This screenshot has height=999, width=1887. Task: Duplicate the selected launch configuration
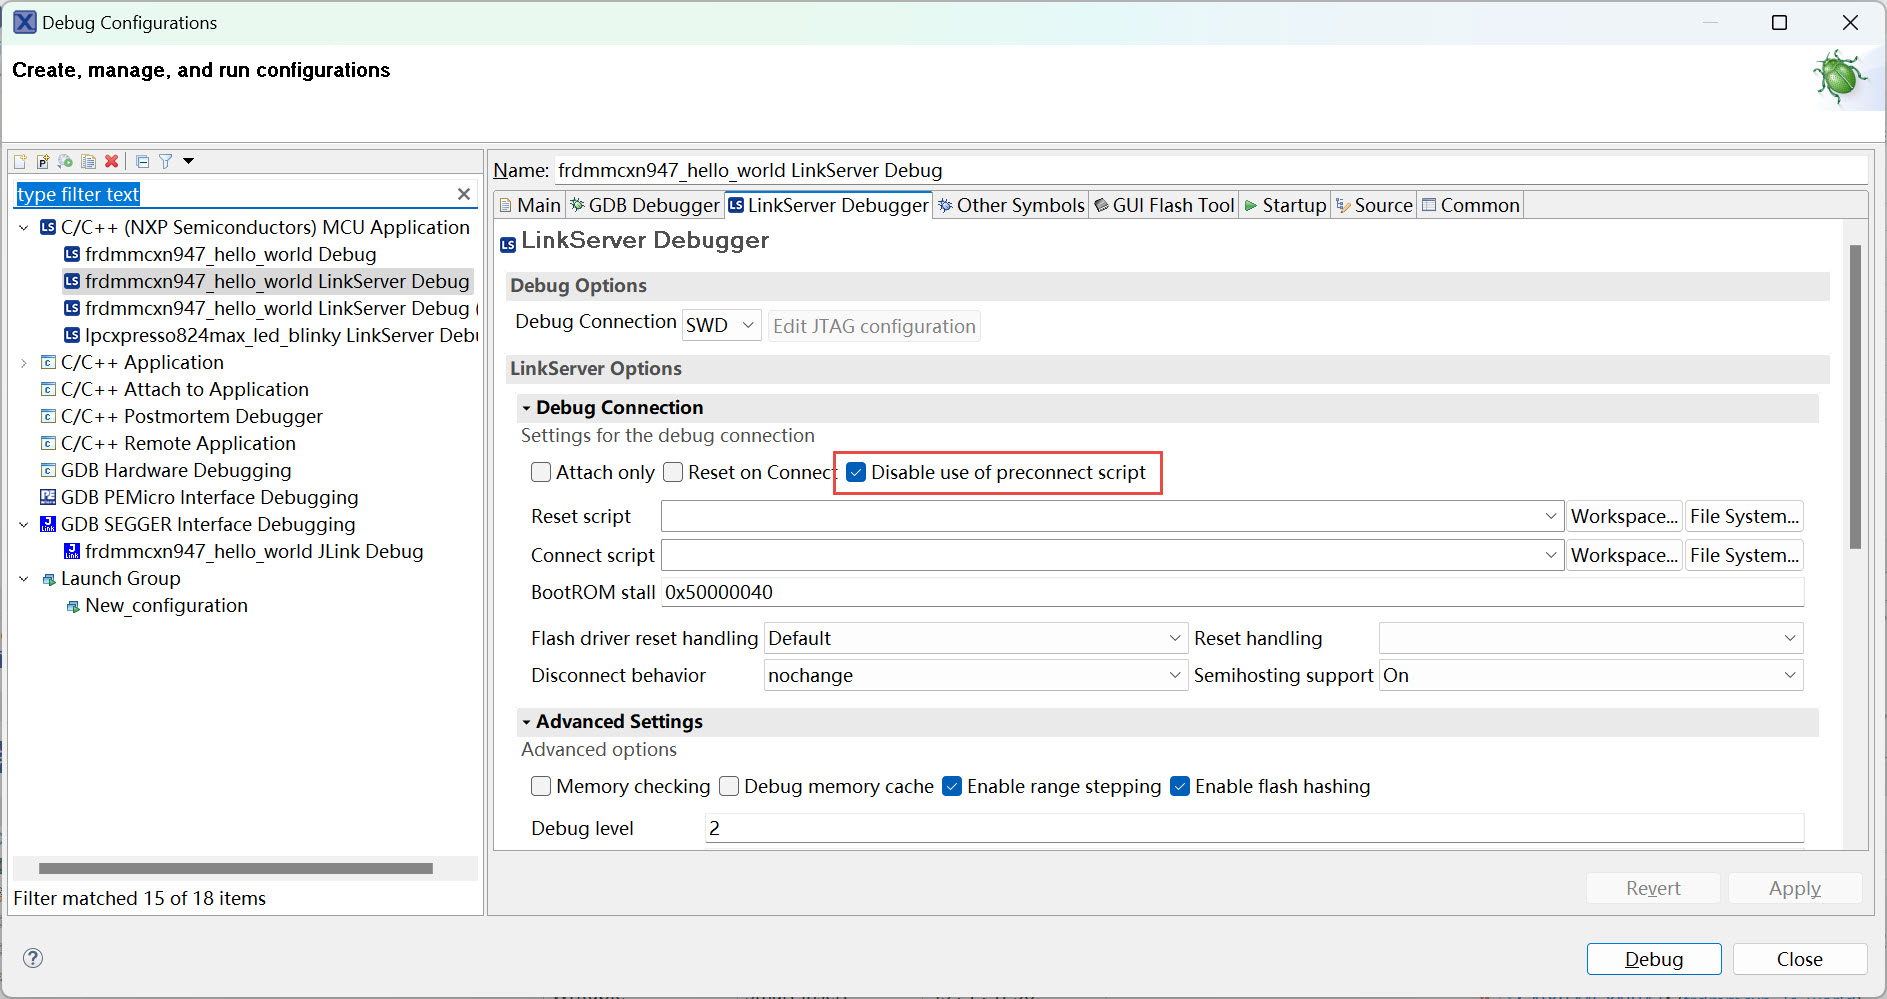point(89,162)
